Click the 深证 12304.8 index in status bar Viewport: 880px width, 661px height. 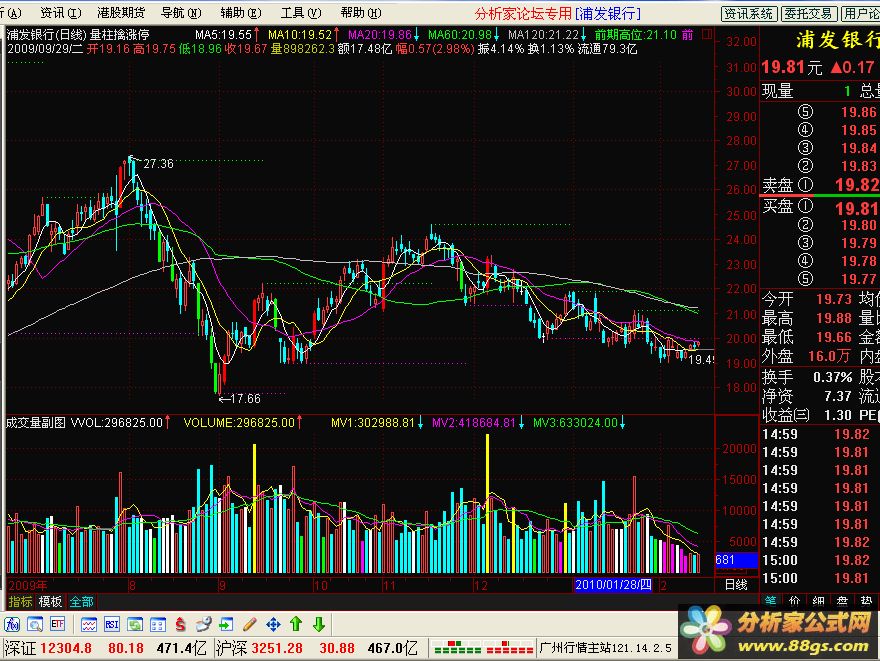click(x=48, y=649)
